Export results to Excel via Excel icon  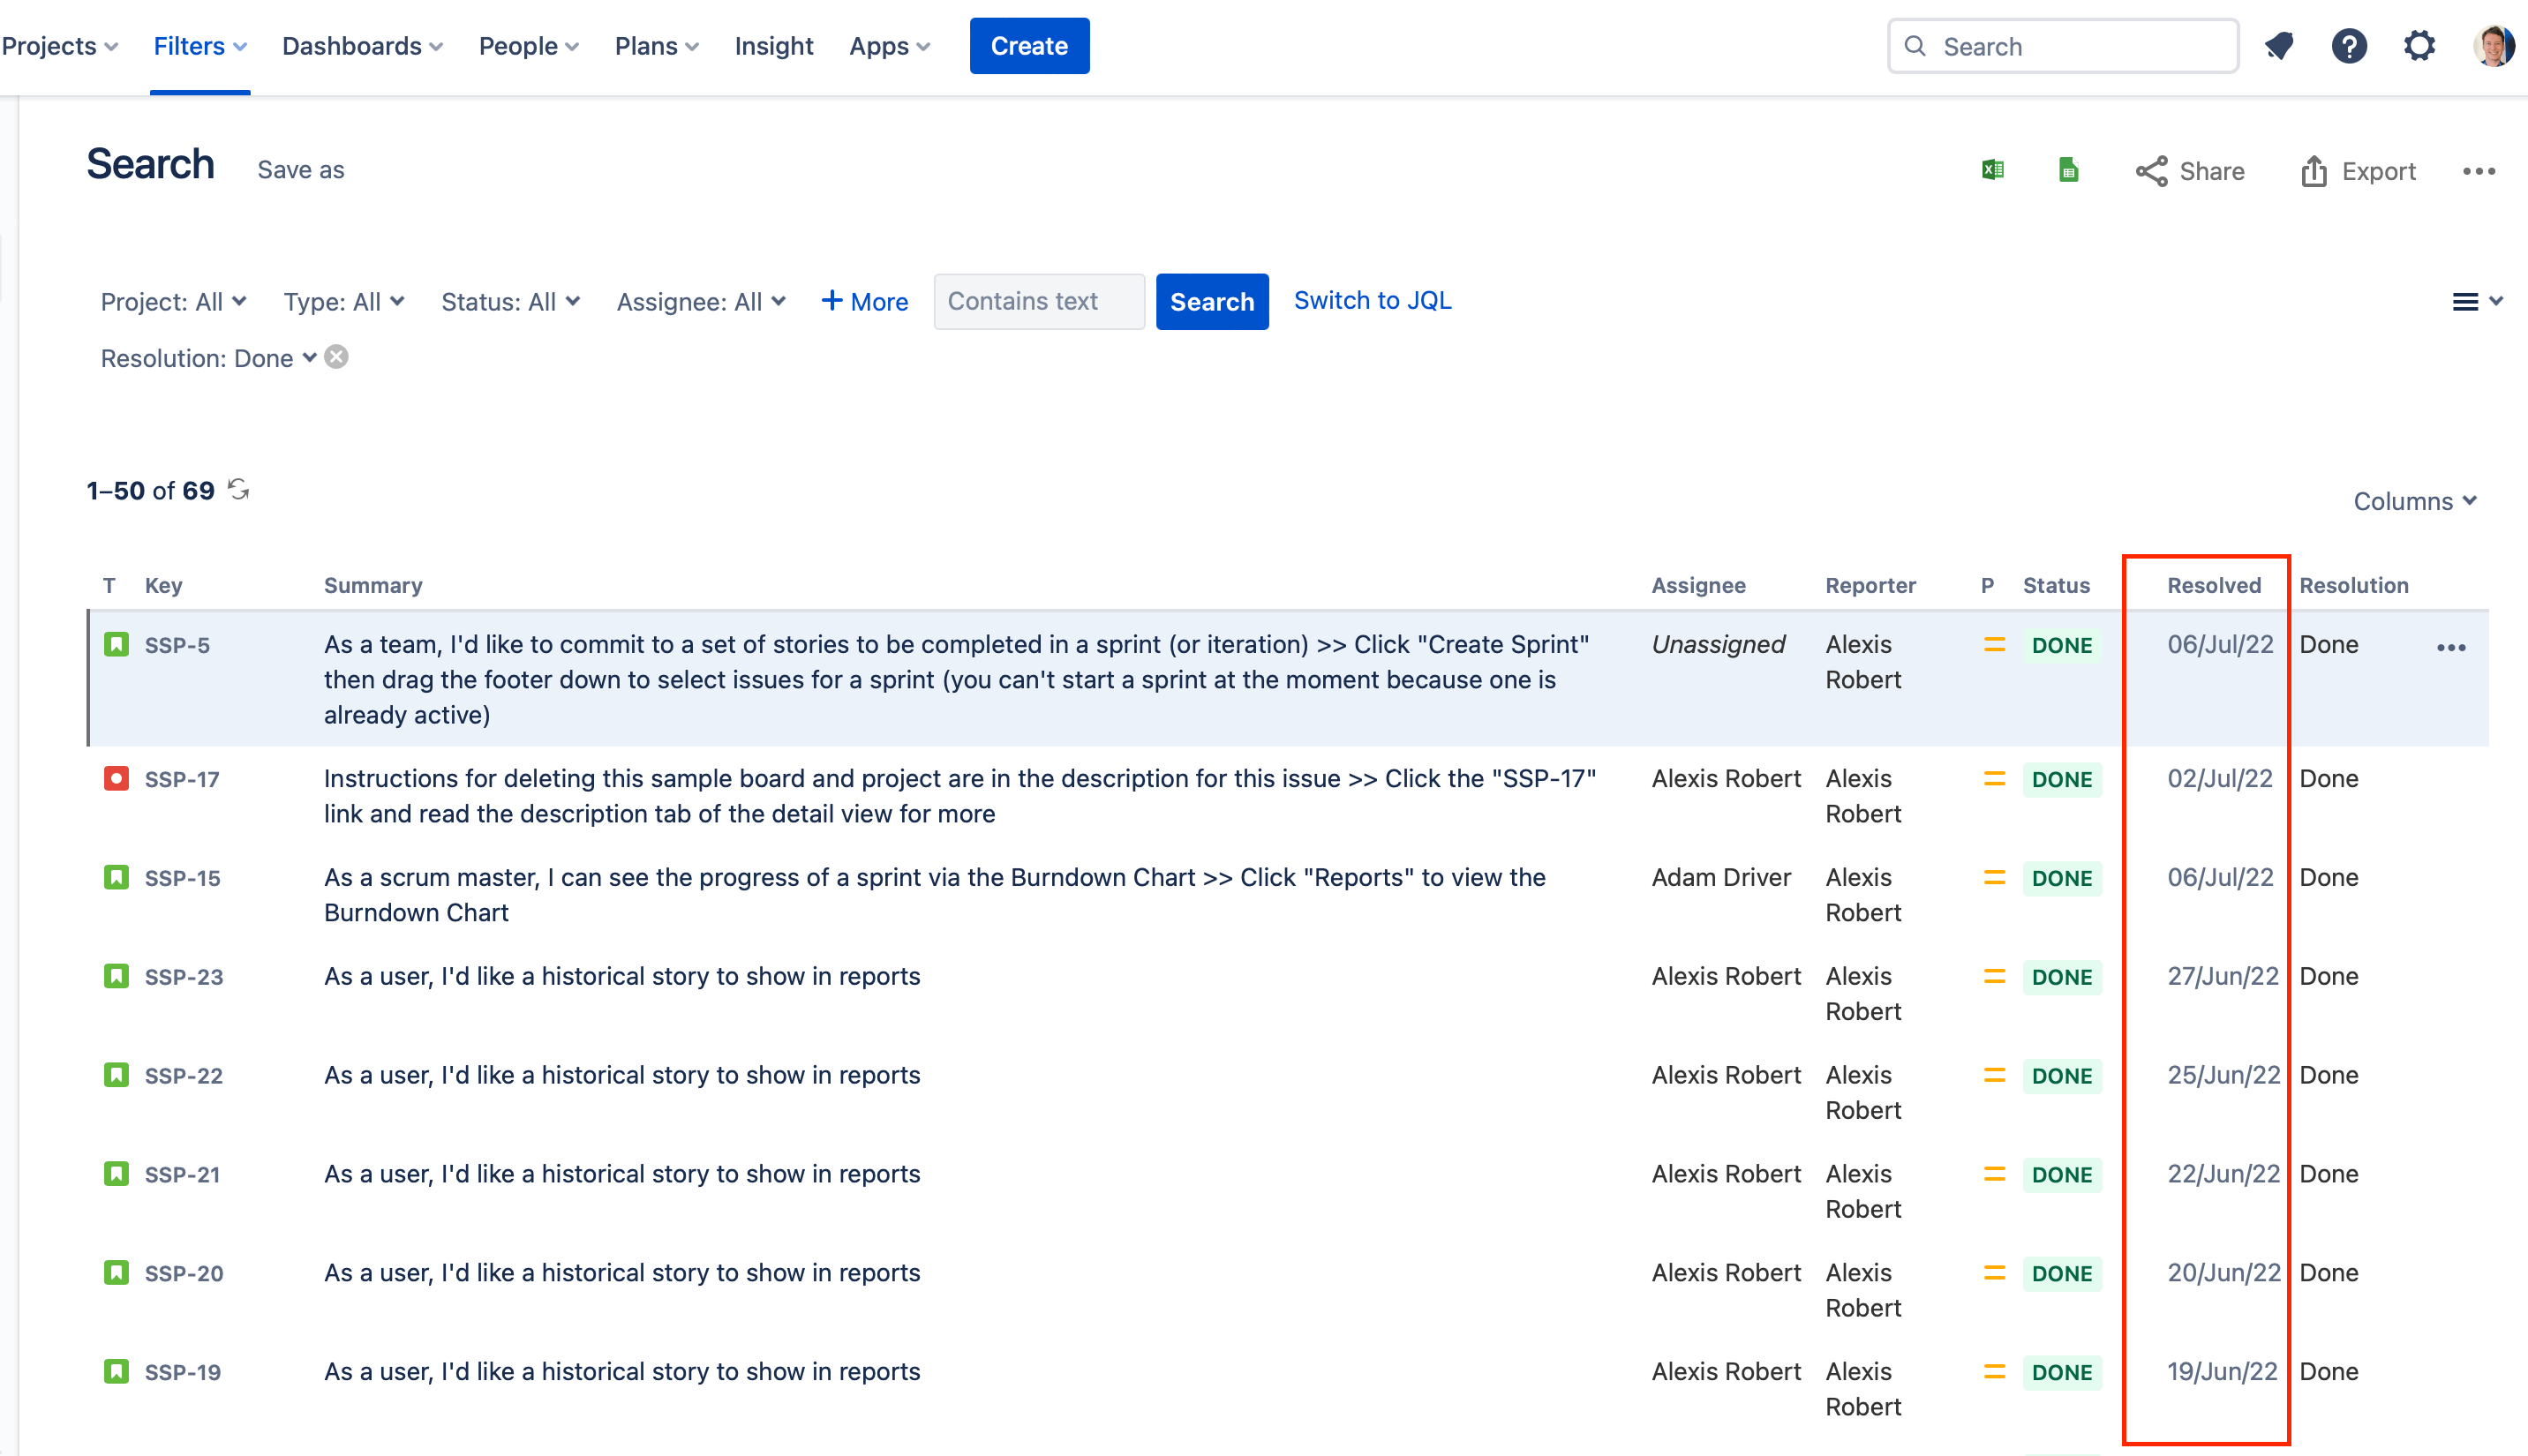(x=1991, y=171)
